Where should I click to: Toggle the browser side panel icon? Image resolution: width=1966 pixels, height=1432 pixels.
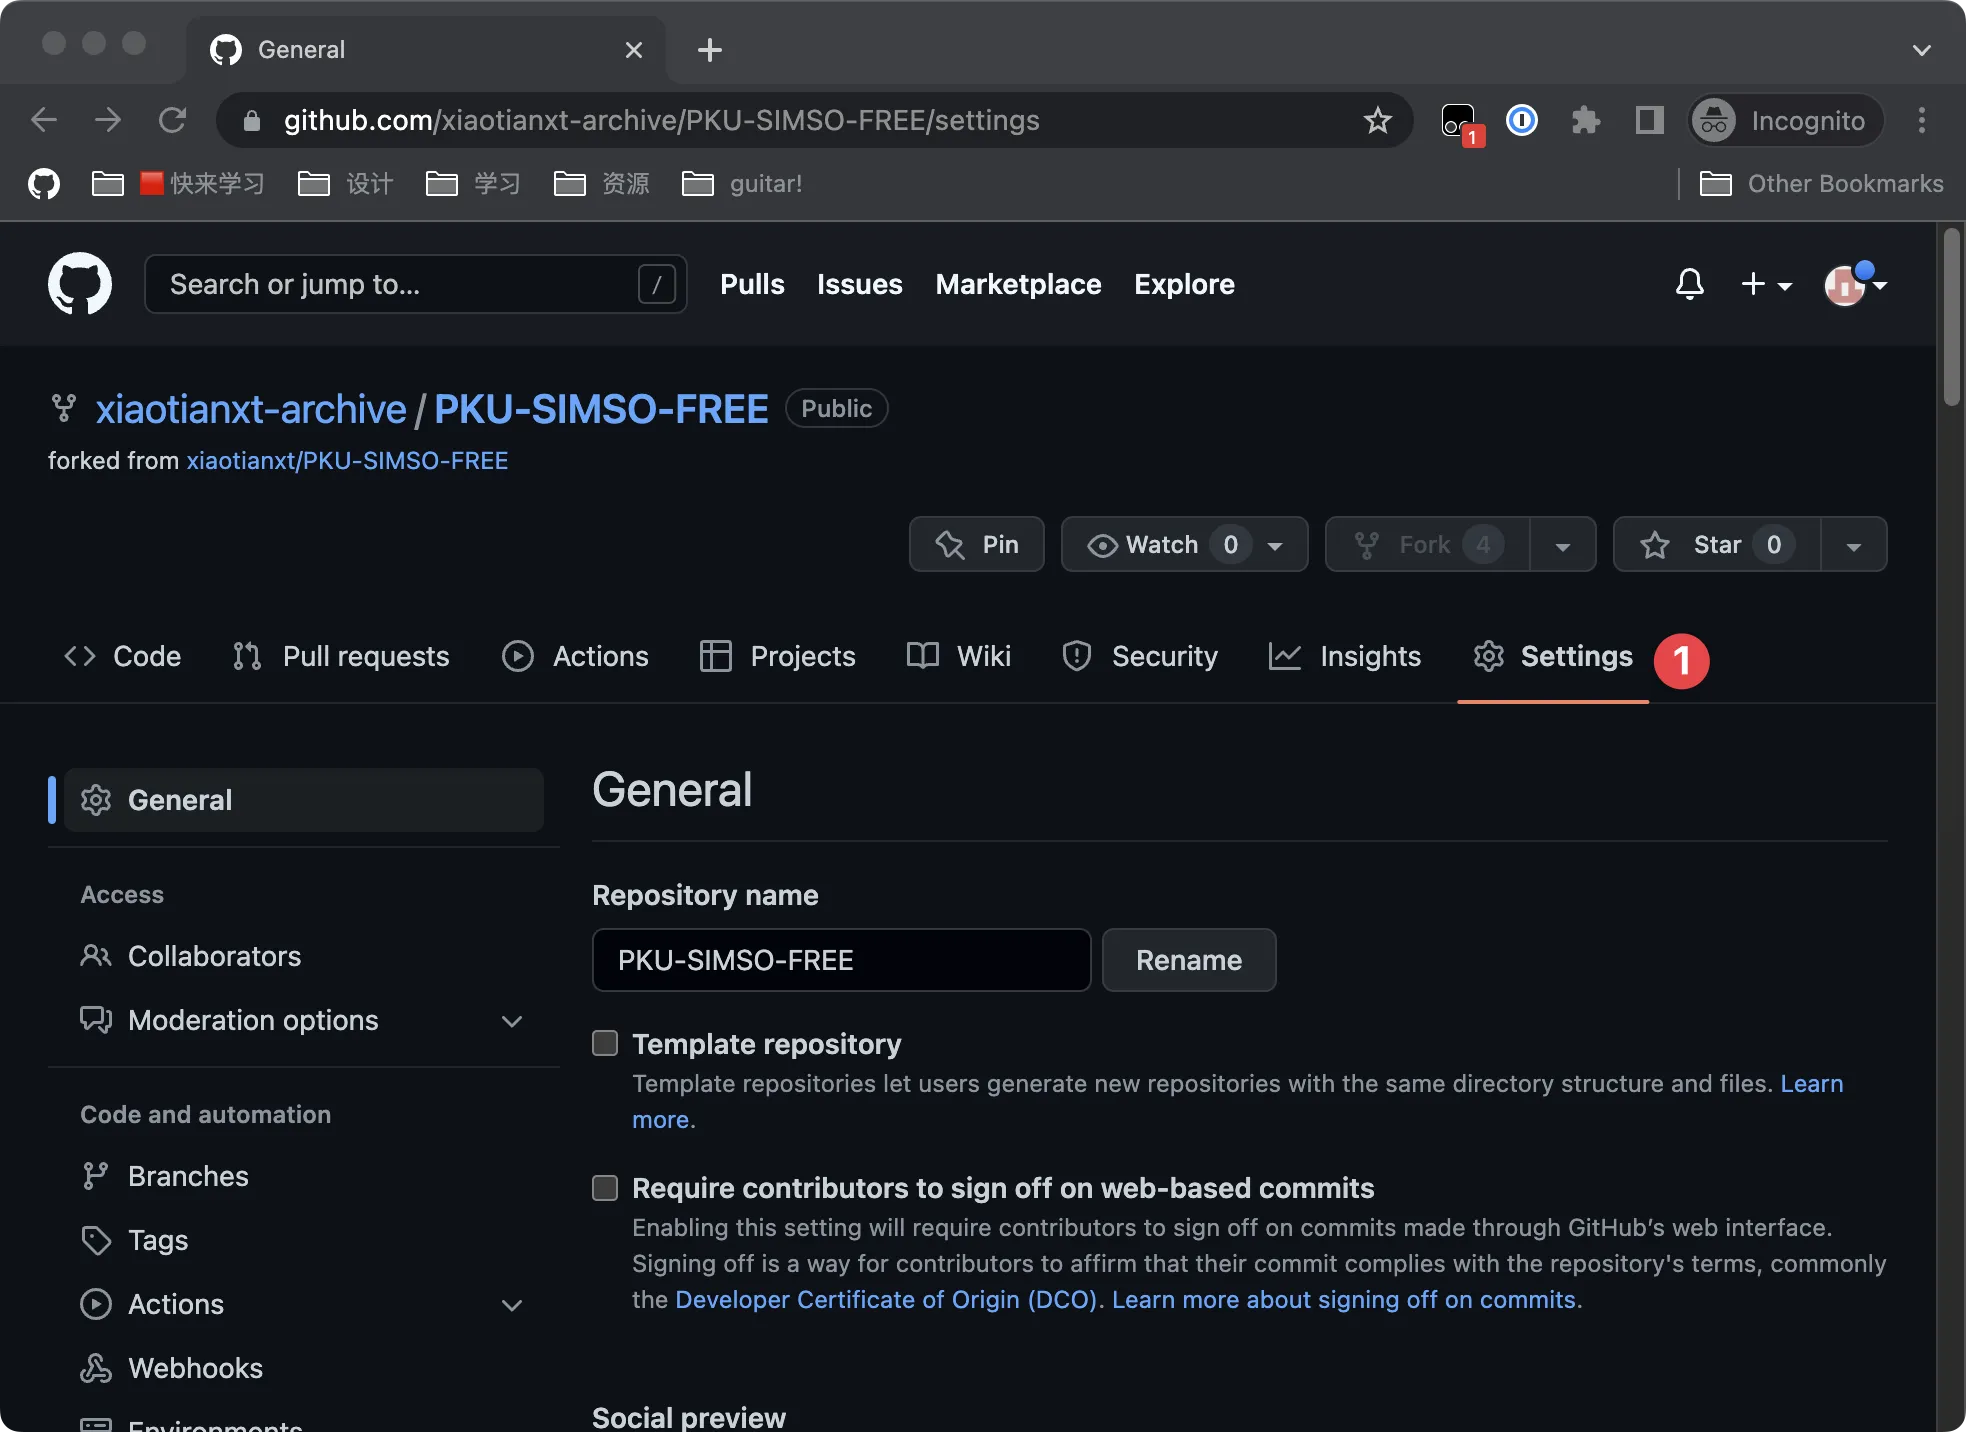click(x=1649, y=120)
